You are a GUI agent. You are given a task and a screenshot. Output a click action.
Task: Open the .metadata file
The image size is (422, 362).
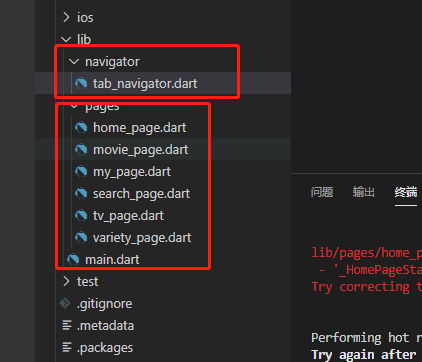coord(105,325)
